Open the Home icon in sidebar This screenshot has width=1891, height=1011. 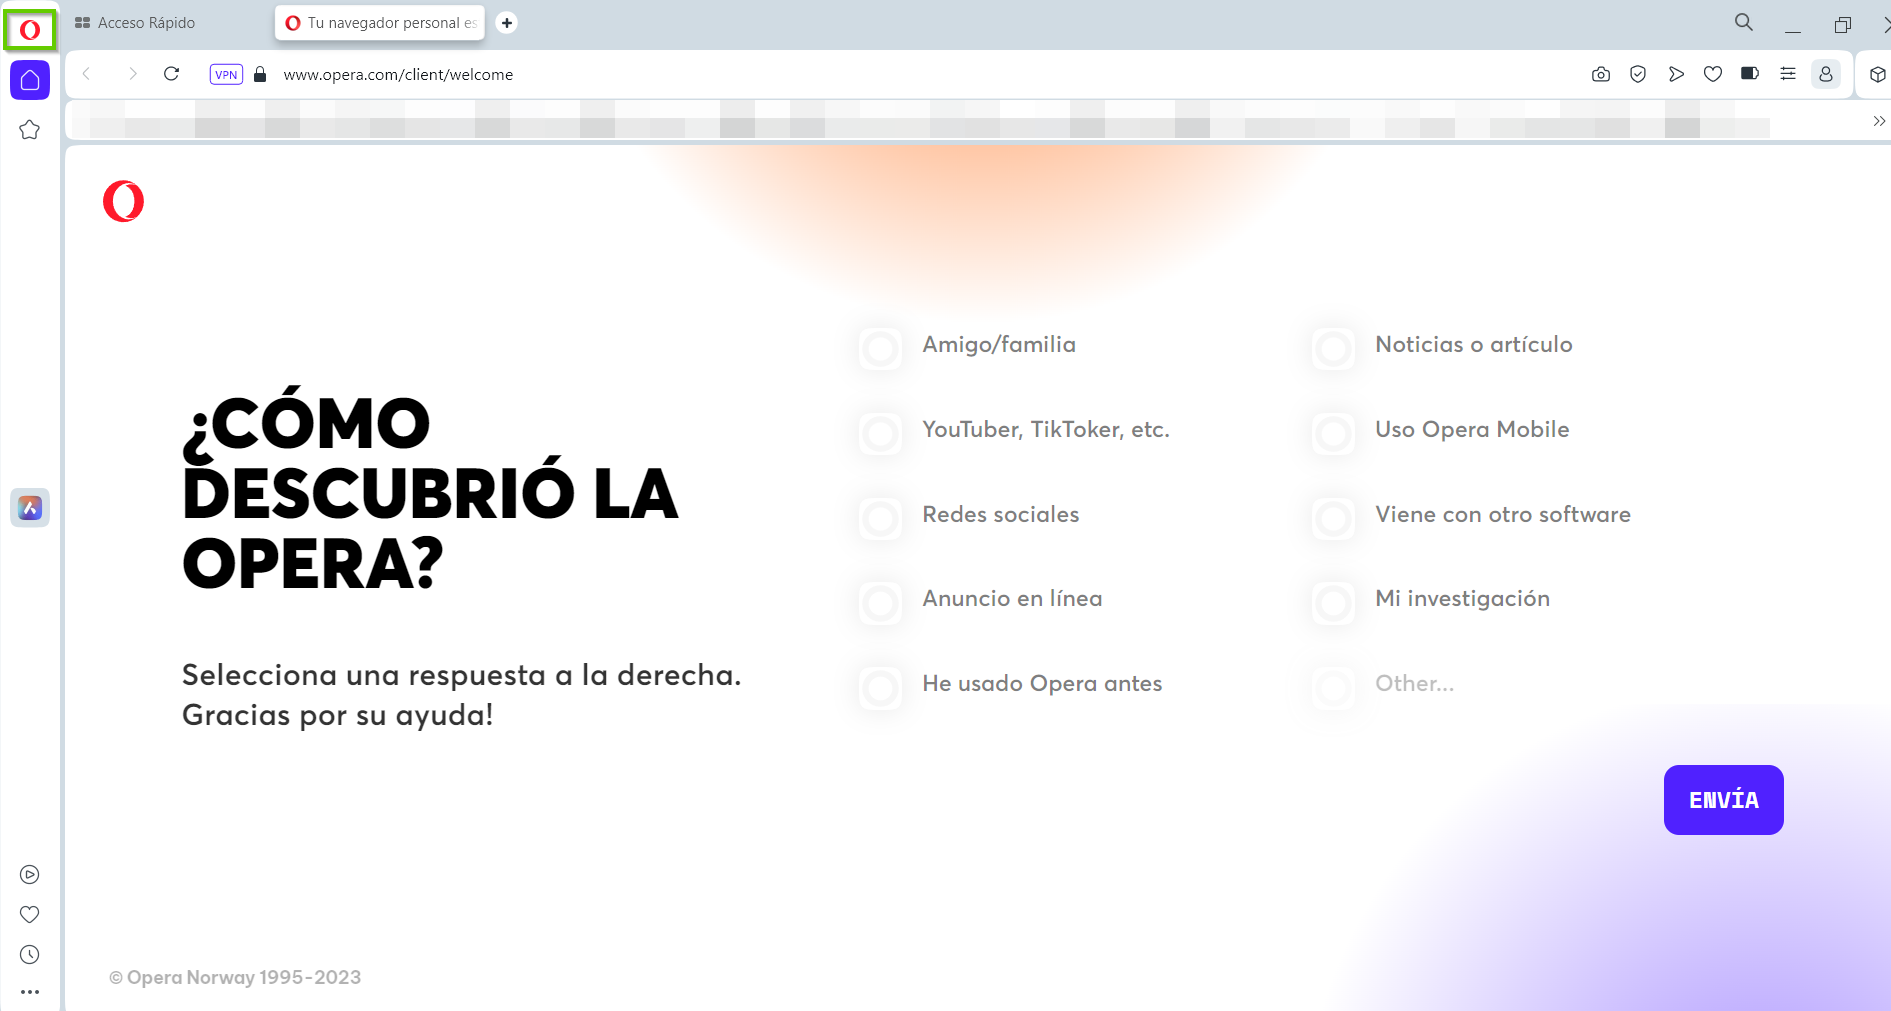[x=30, y=80]
